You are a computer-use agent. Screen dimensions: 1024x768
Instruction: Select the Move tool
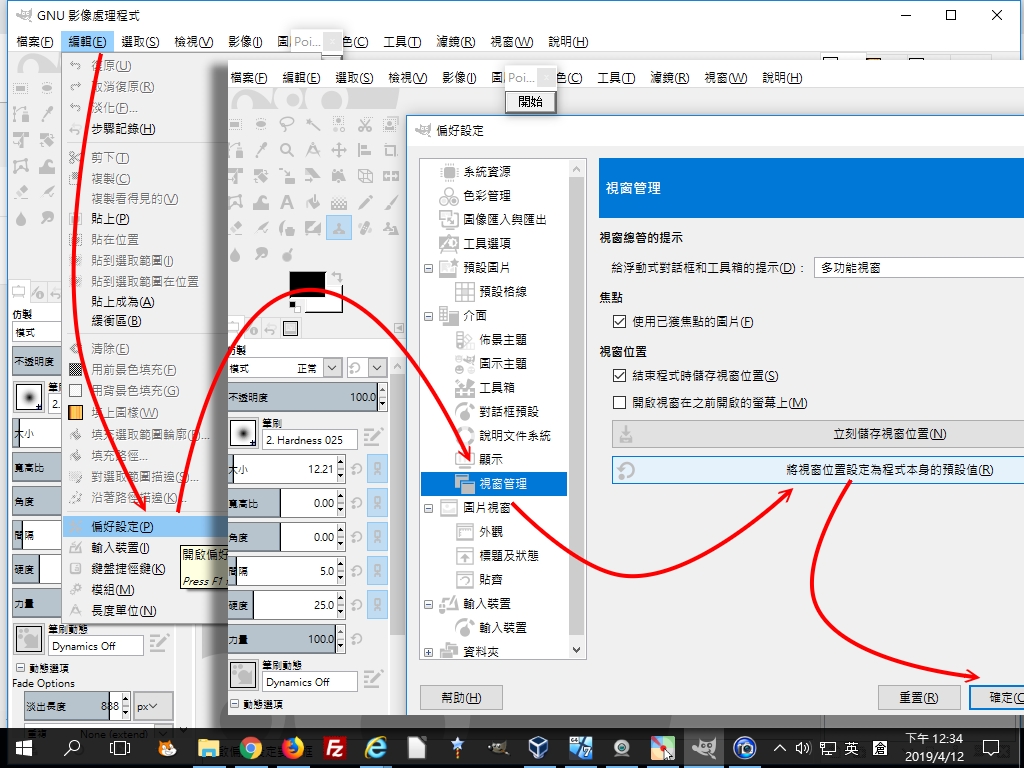pyautogui.click(x=339, y=150)
